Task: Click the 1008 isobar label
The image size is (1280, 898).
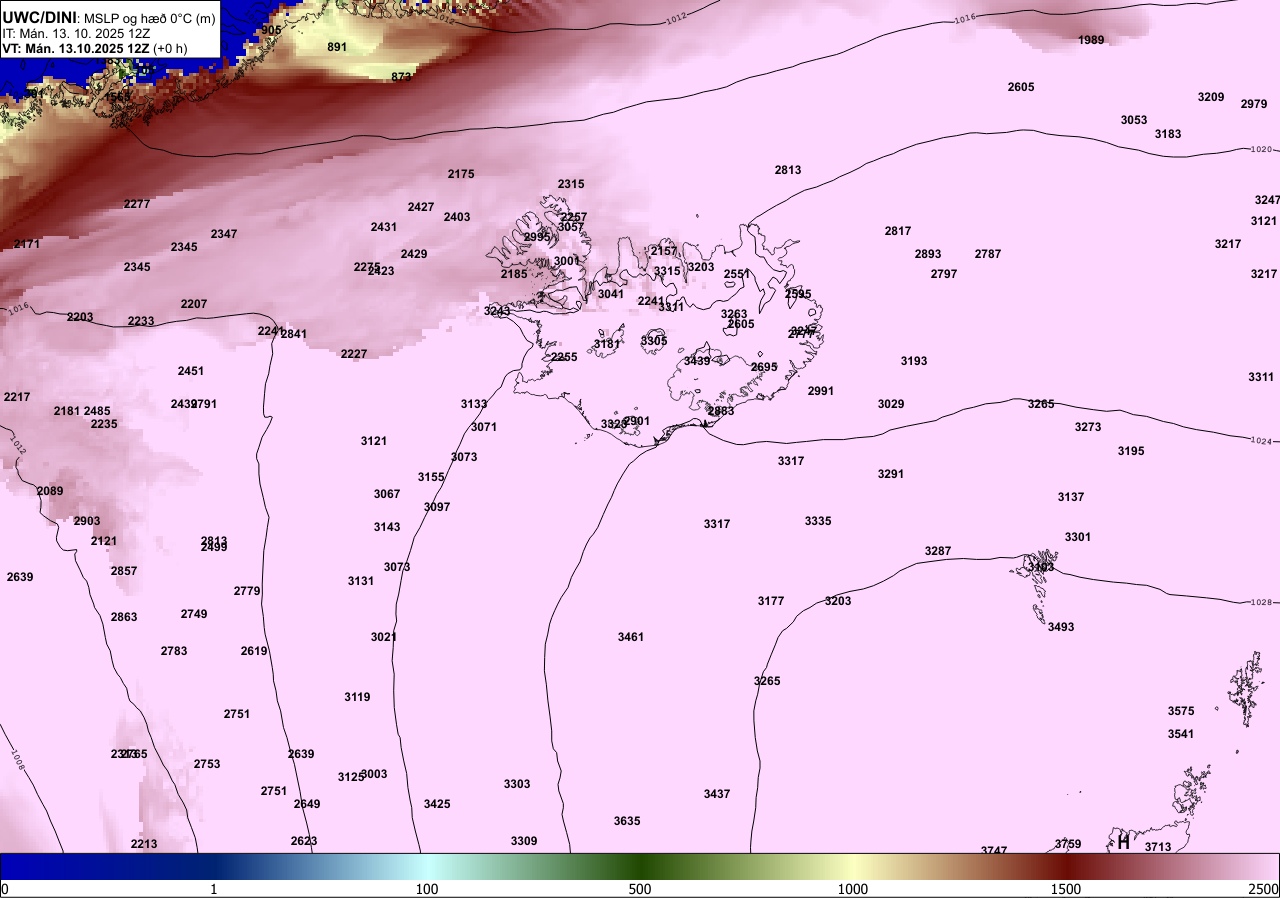Action: 18,760
